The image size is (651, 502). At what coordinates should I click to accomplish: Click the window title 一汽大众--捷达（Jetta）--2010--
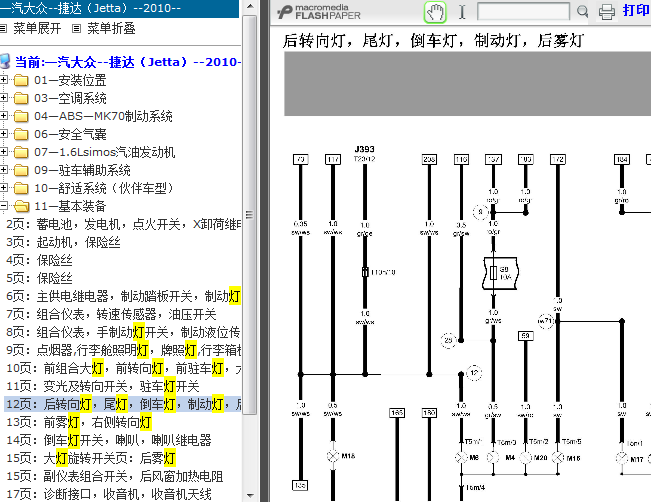[90, 8]
